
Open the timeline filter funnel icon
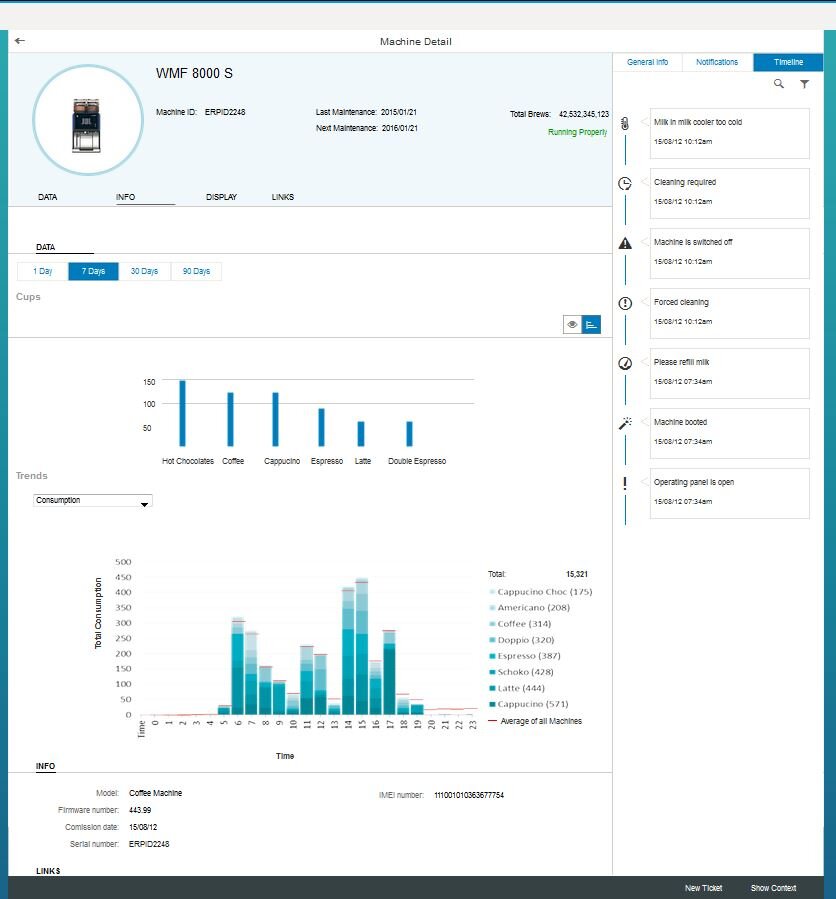(x=804, y=84)
